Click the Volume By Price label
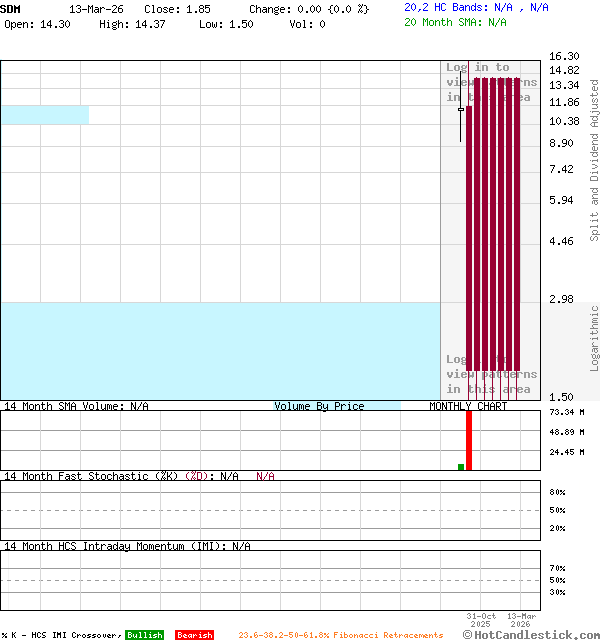 [x=319, y=406]
